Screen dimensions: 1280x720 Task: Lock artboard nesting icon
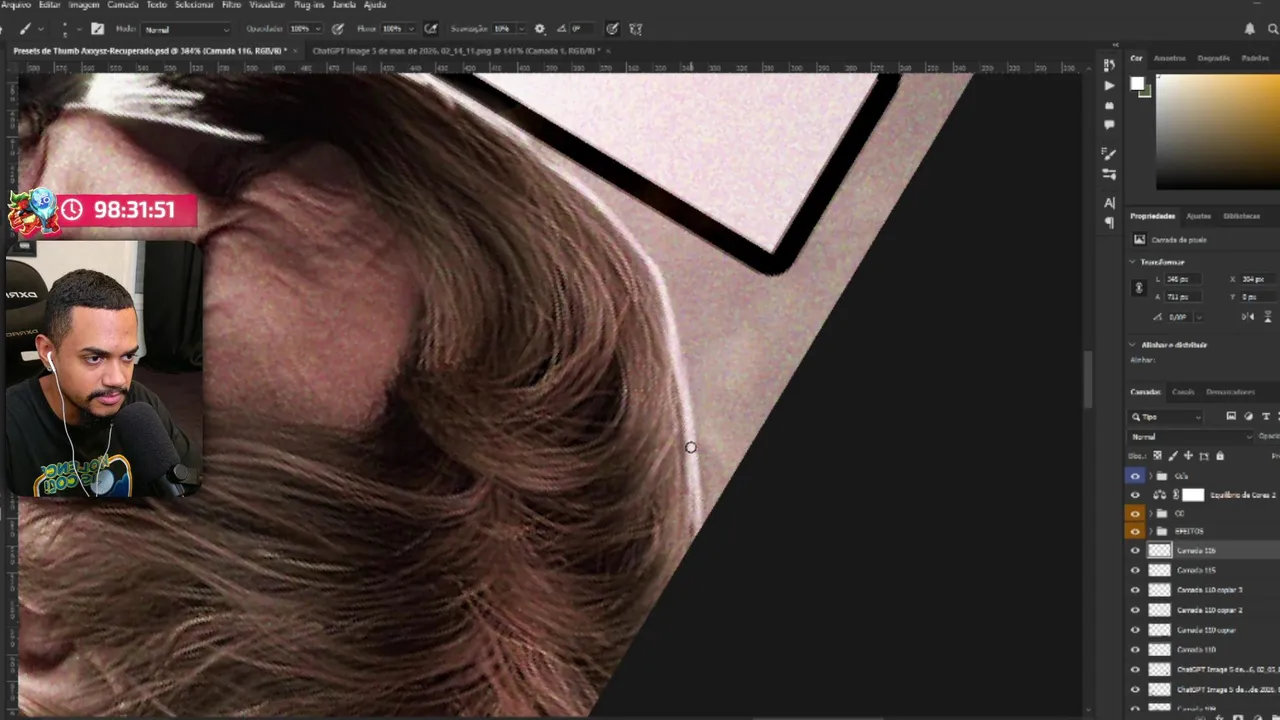click(1204, 456)
